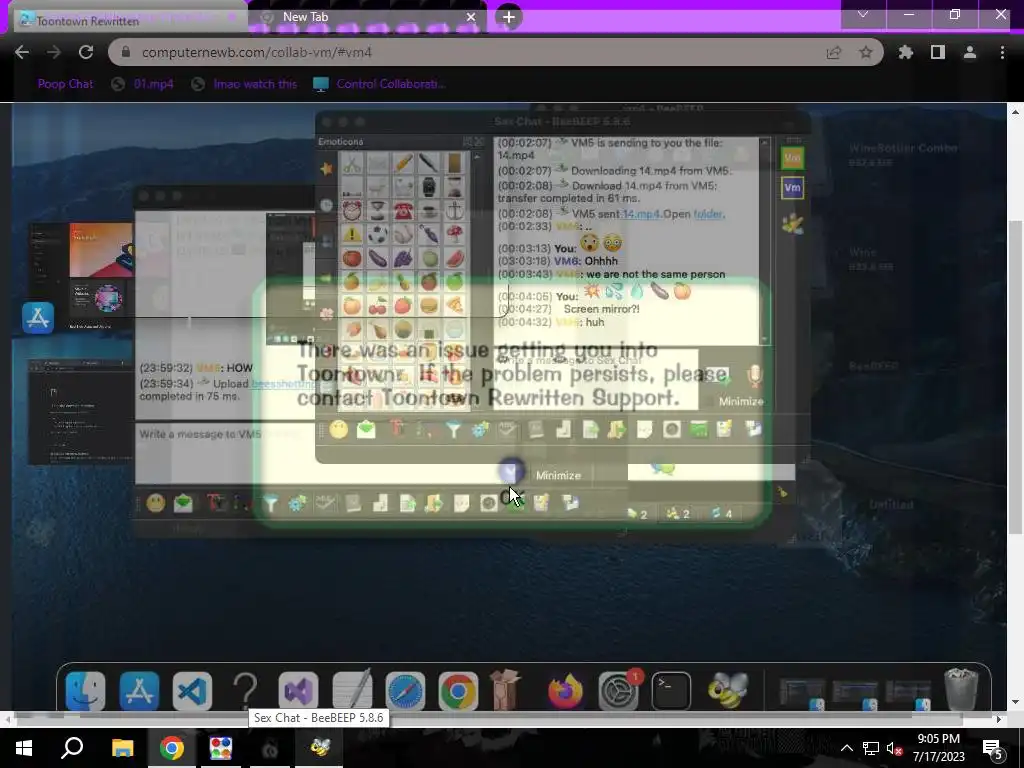The height and width of the screenshot is (768, 1024).
Task: Click Minimize in Sex Chat window
Action: point(741,402)
